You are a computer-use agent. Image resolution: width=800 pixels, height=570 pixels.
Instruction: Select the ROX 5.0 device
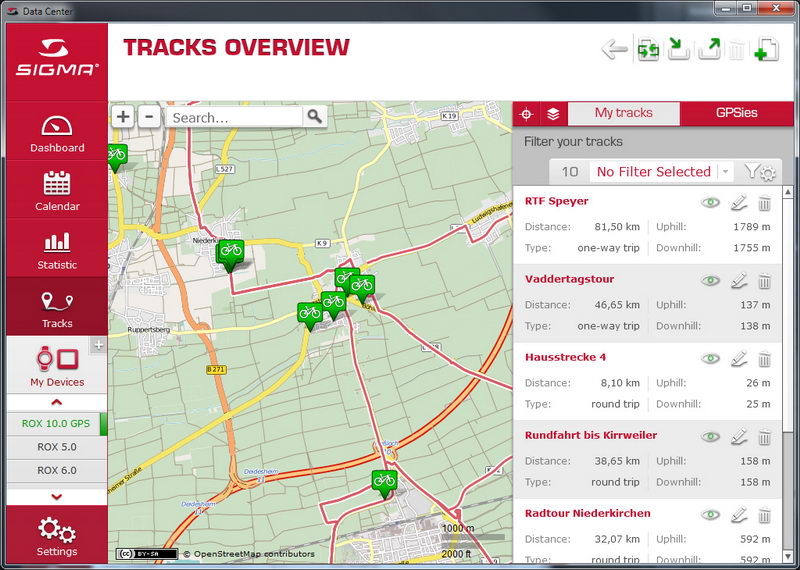tap(57, 447)
